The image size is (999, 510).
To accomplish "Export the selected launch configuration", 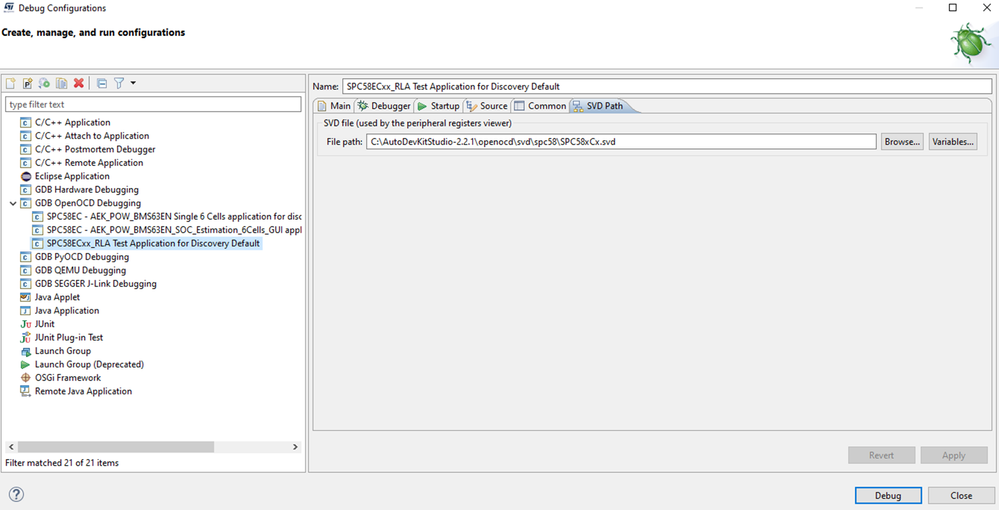I will click(x=45, y=83).
